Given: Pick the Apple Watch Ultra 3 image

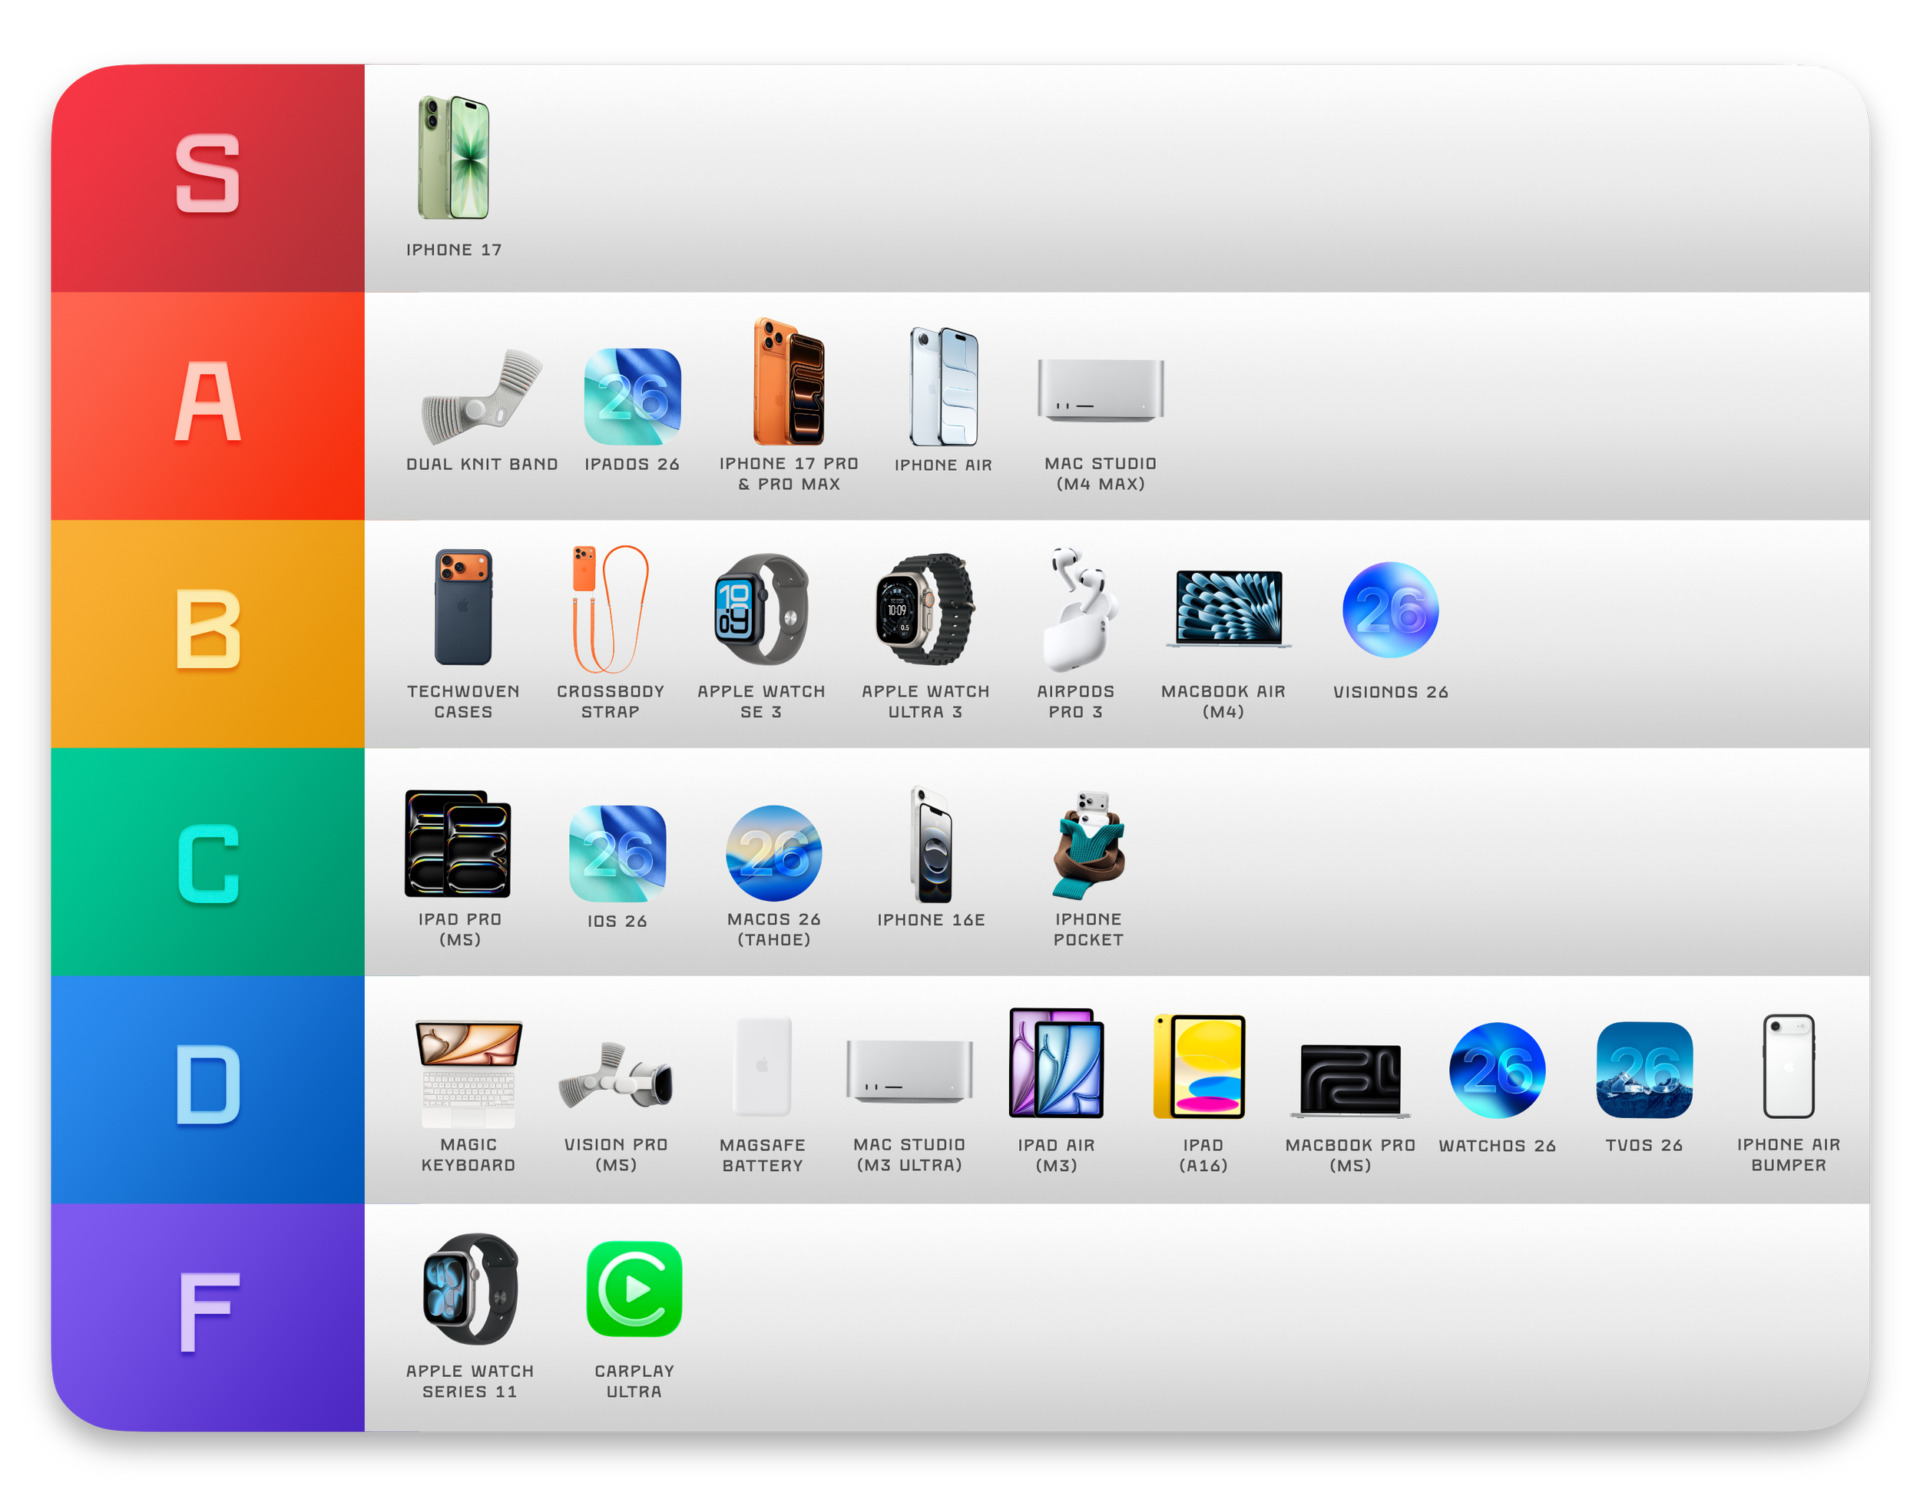Looking at the screenshot, I should [925, 609].
